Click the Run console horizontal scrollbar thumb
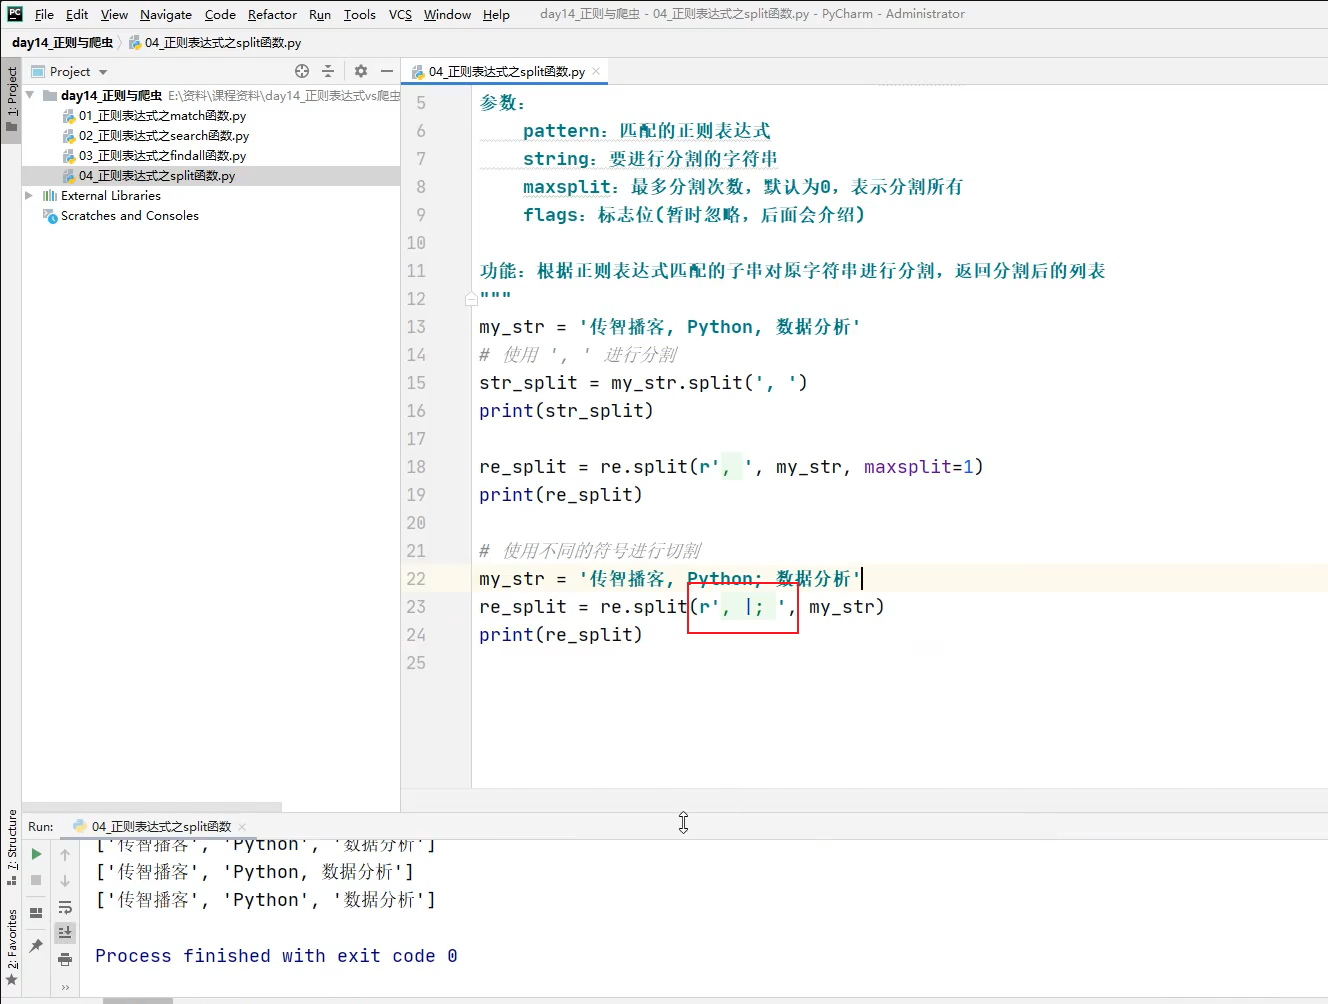The image size is (1328, 1004). [x=138, y=1000]
